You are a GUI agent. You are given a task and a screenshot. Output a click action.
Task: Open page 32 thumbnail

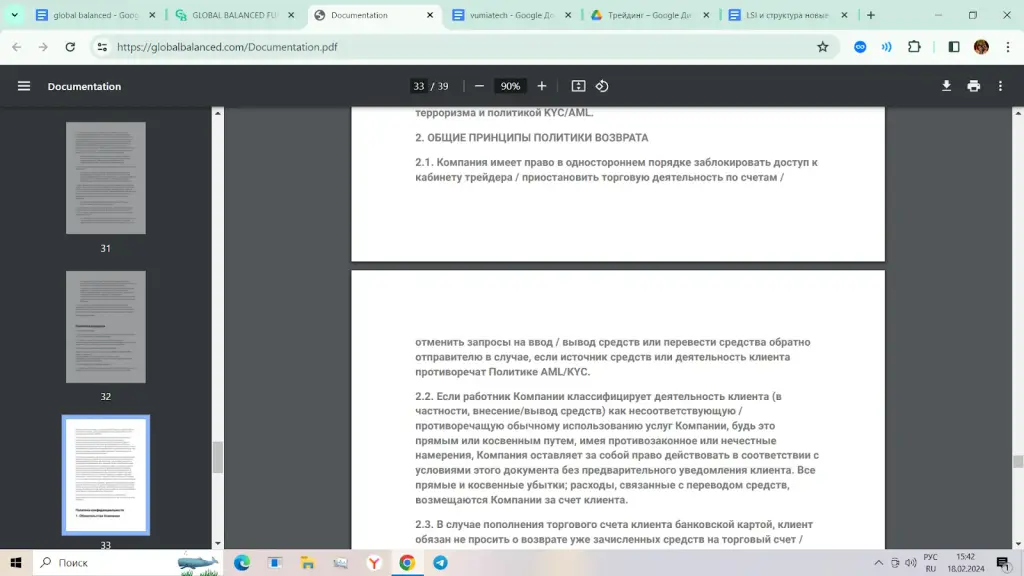coord(106,327)
